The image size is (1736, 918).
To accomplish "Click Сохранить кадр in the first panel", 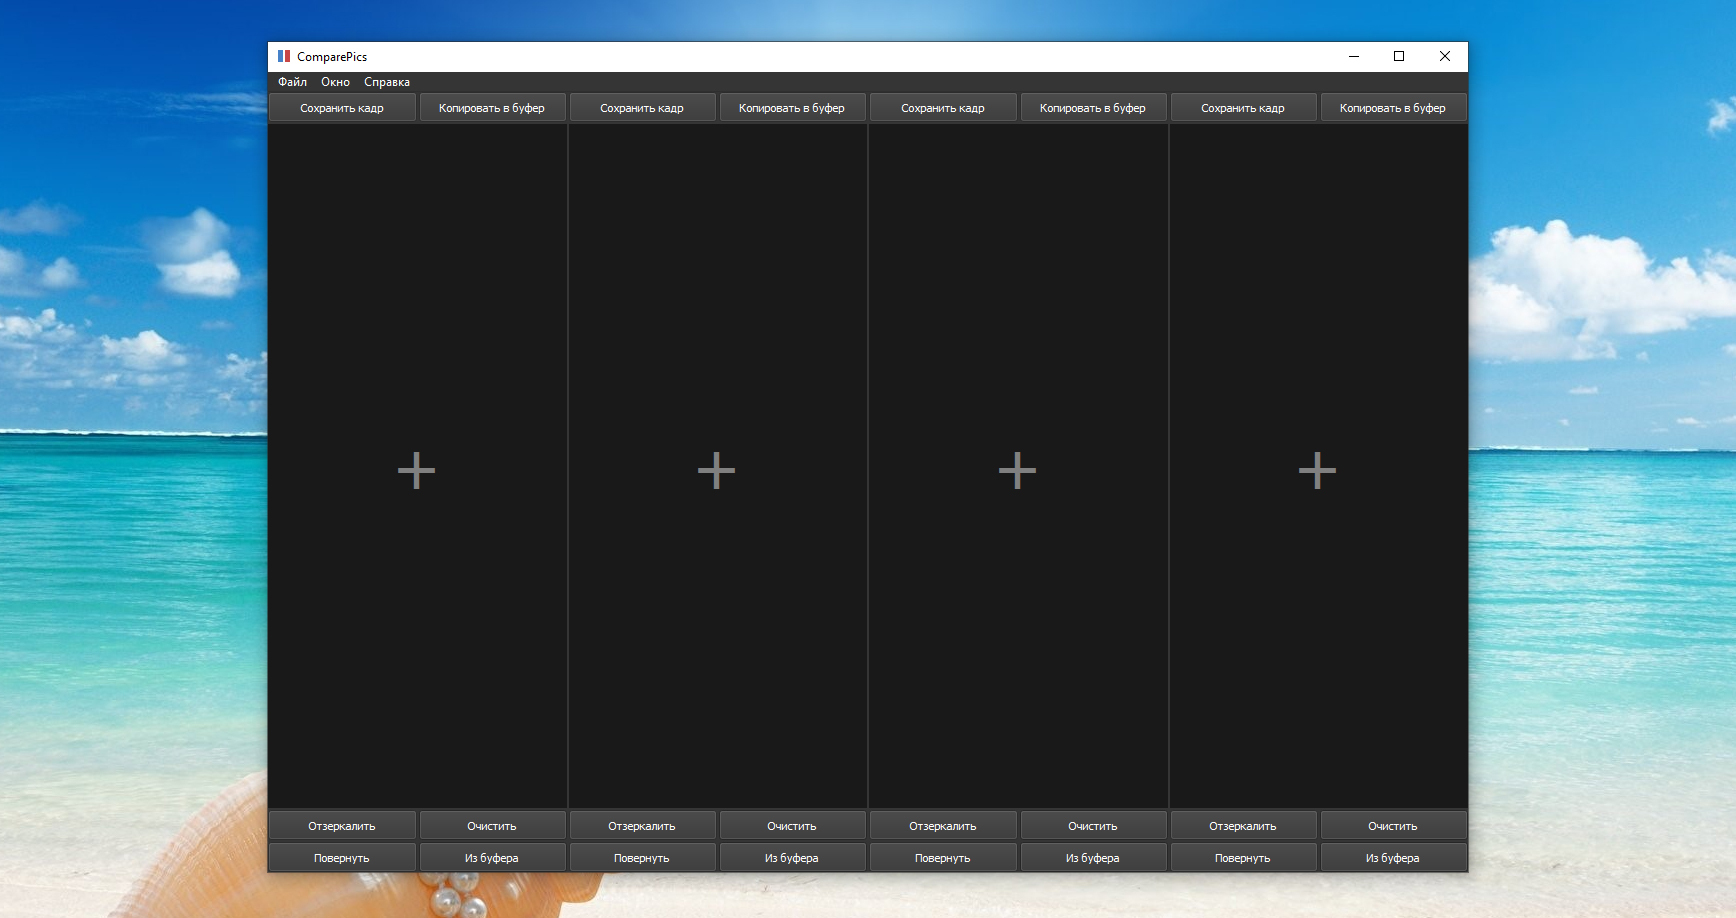I will [x=342, y=108].
